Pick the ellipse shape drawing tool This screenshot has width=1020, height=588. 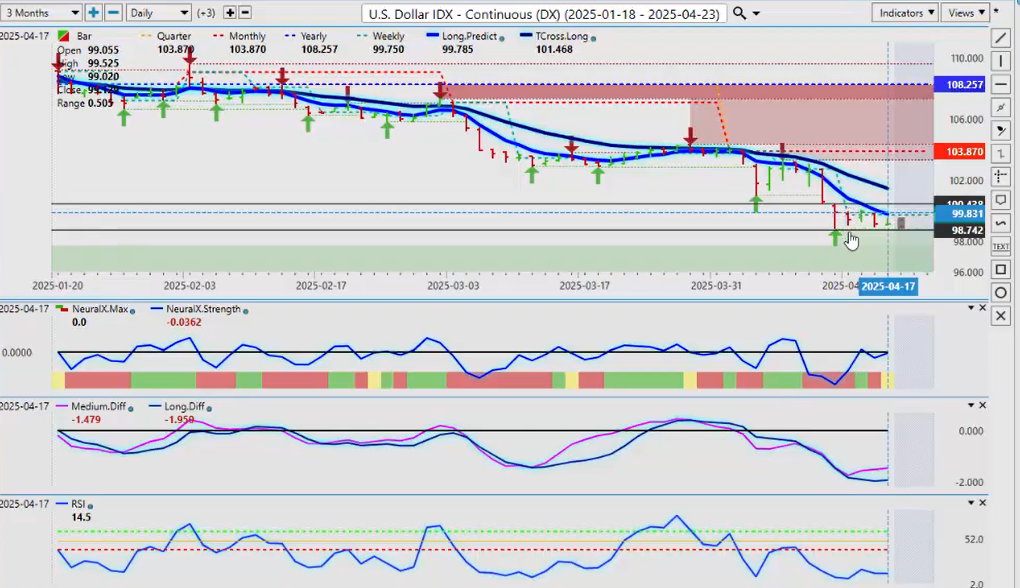point(1001,293)
